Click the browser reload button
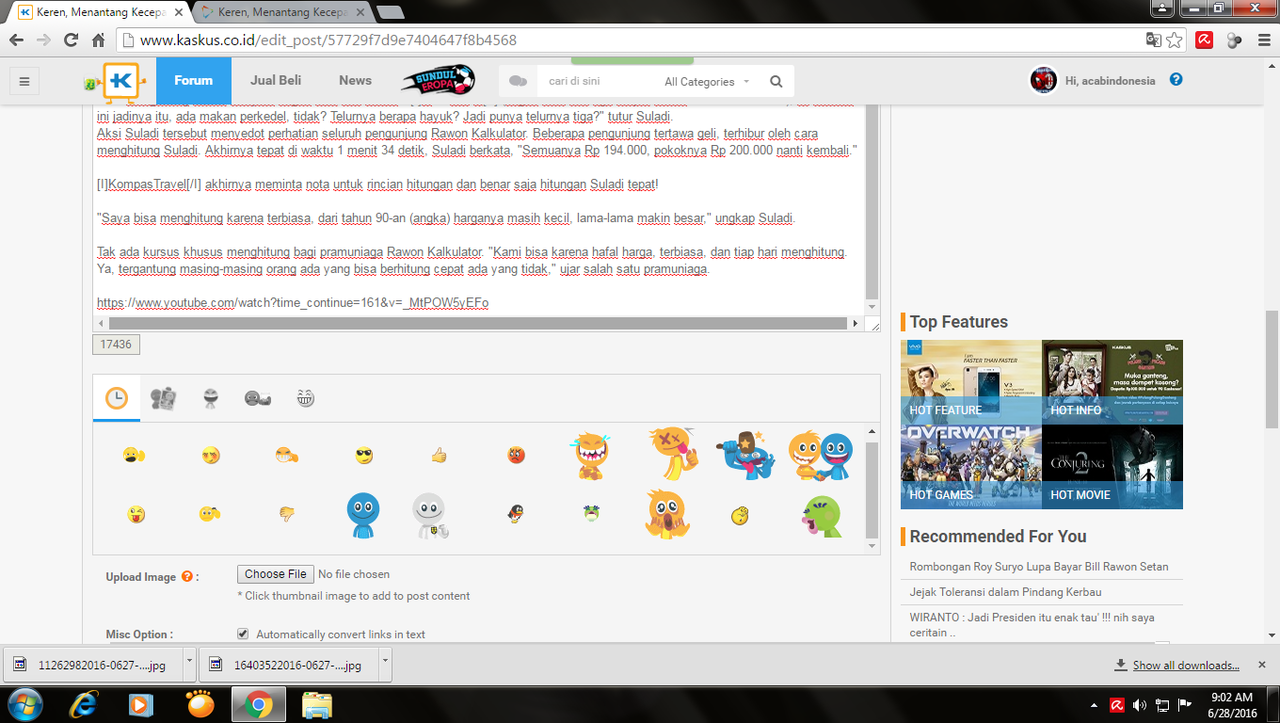Viewport: 1280px width, 723px height. point(70,41)
